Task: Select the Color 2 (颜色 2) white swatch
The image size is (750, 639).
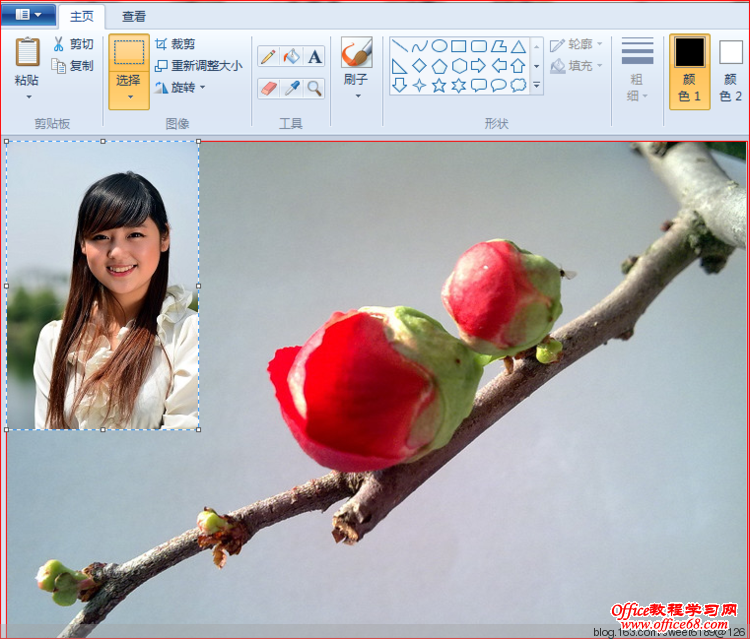Action: pos(731,52)
